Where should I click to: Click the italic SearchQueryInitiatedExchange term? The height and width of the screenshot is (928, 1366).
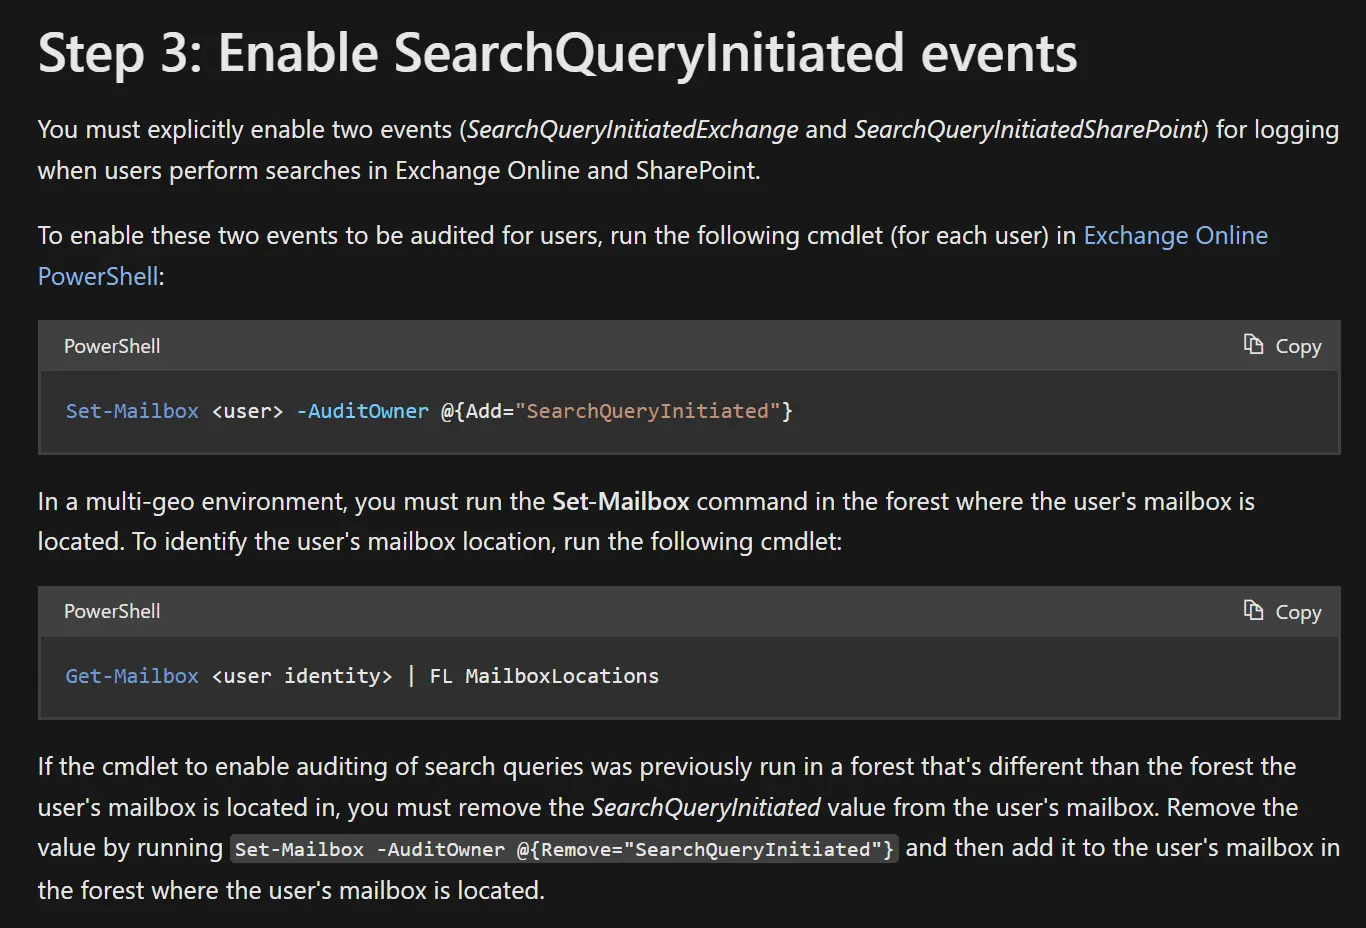tap(632, 130)
